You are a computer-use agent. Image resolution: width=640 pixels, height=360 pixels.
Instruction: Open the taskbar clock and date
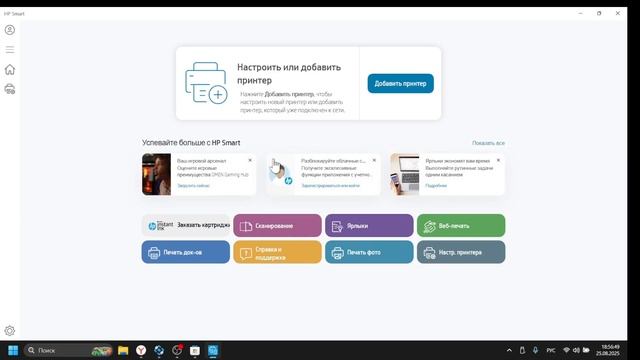[608, 350]
